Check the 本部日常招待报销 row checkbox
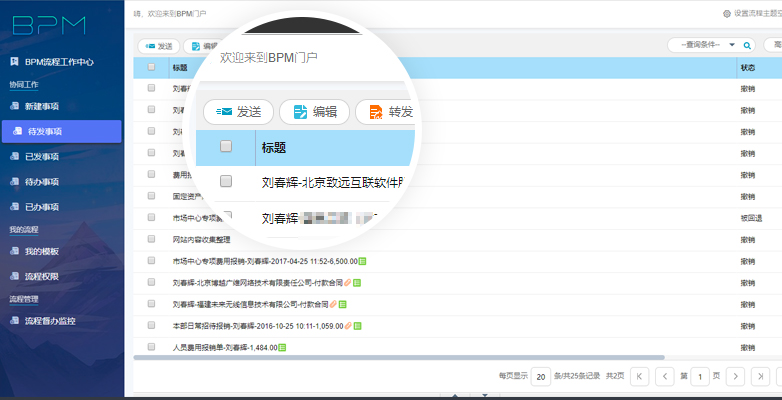The height and width of the screenshot is (400, 782). point(151,326)
